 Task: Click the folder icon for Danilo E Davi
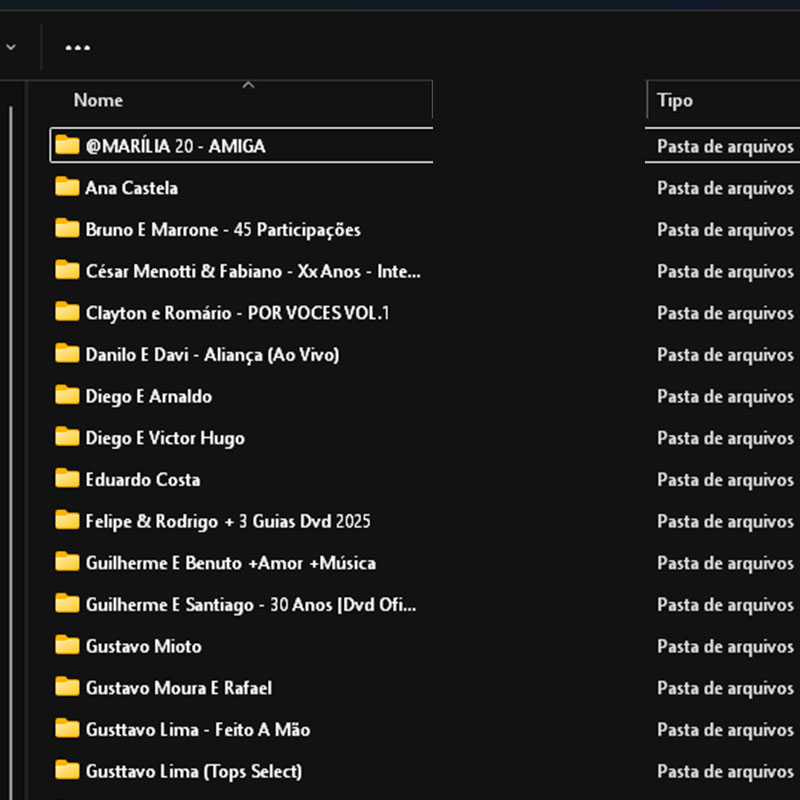coord(67,353)
